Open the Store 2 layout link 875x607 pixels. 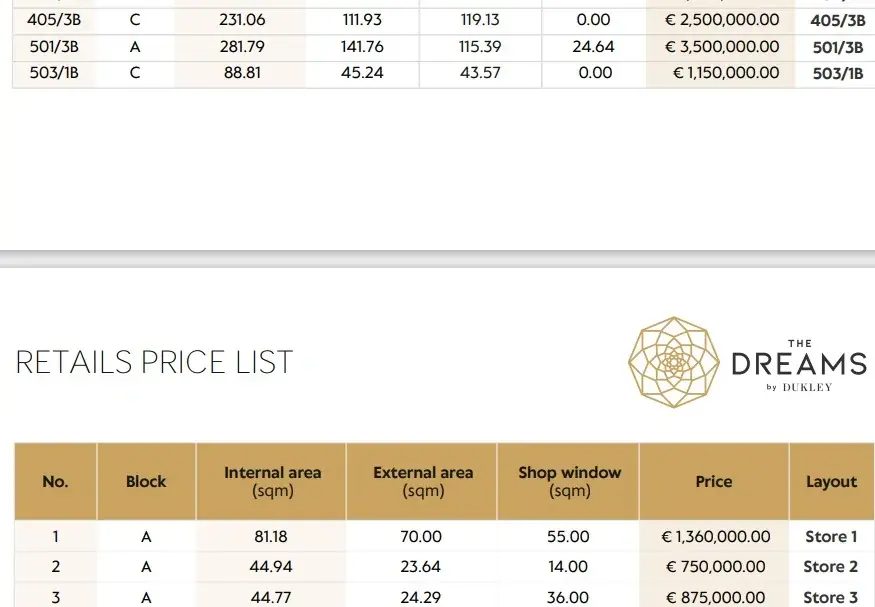coord(831,567)
